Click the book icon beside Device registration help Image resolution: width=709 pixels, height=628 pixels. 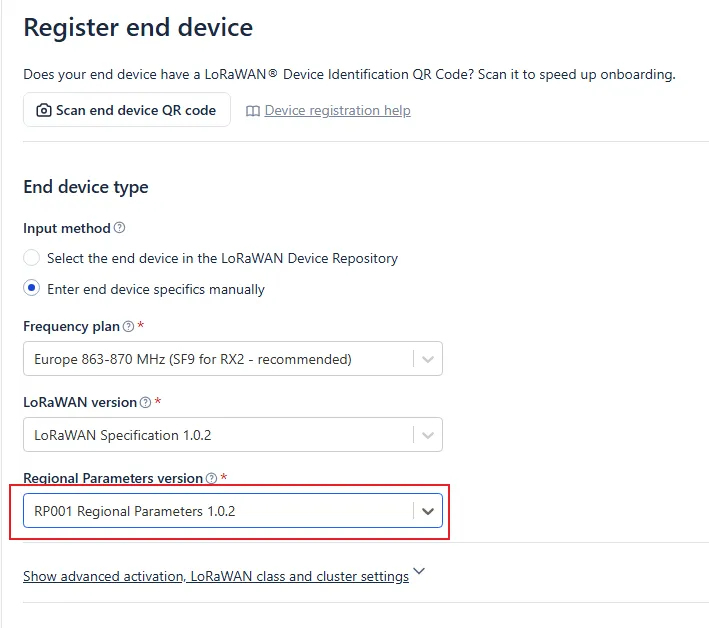(x=253, y=111)
